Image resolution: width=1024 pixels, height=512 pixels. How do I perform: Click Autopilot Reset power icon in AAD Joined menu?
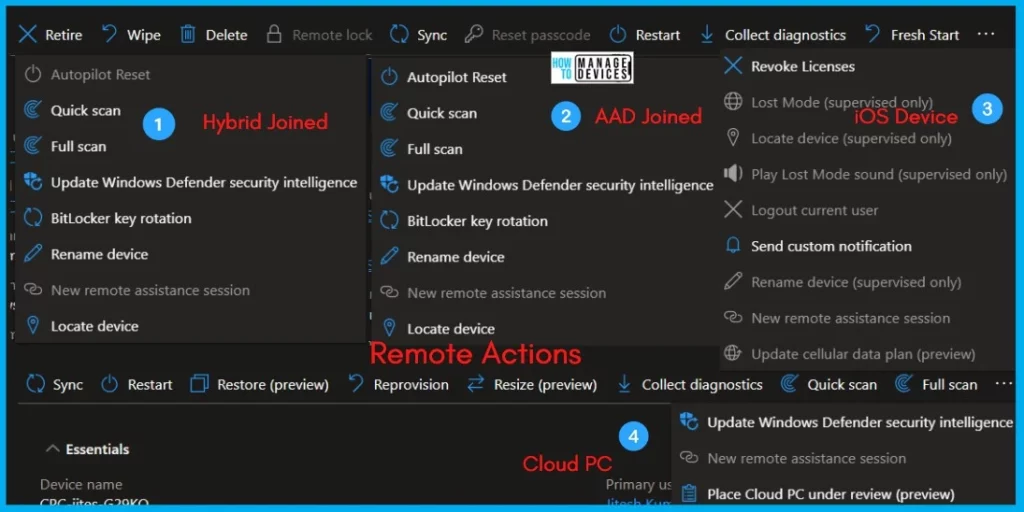(389, 77)
